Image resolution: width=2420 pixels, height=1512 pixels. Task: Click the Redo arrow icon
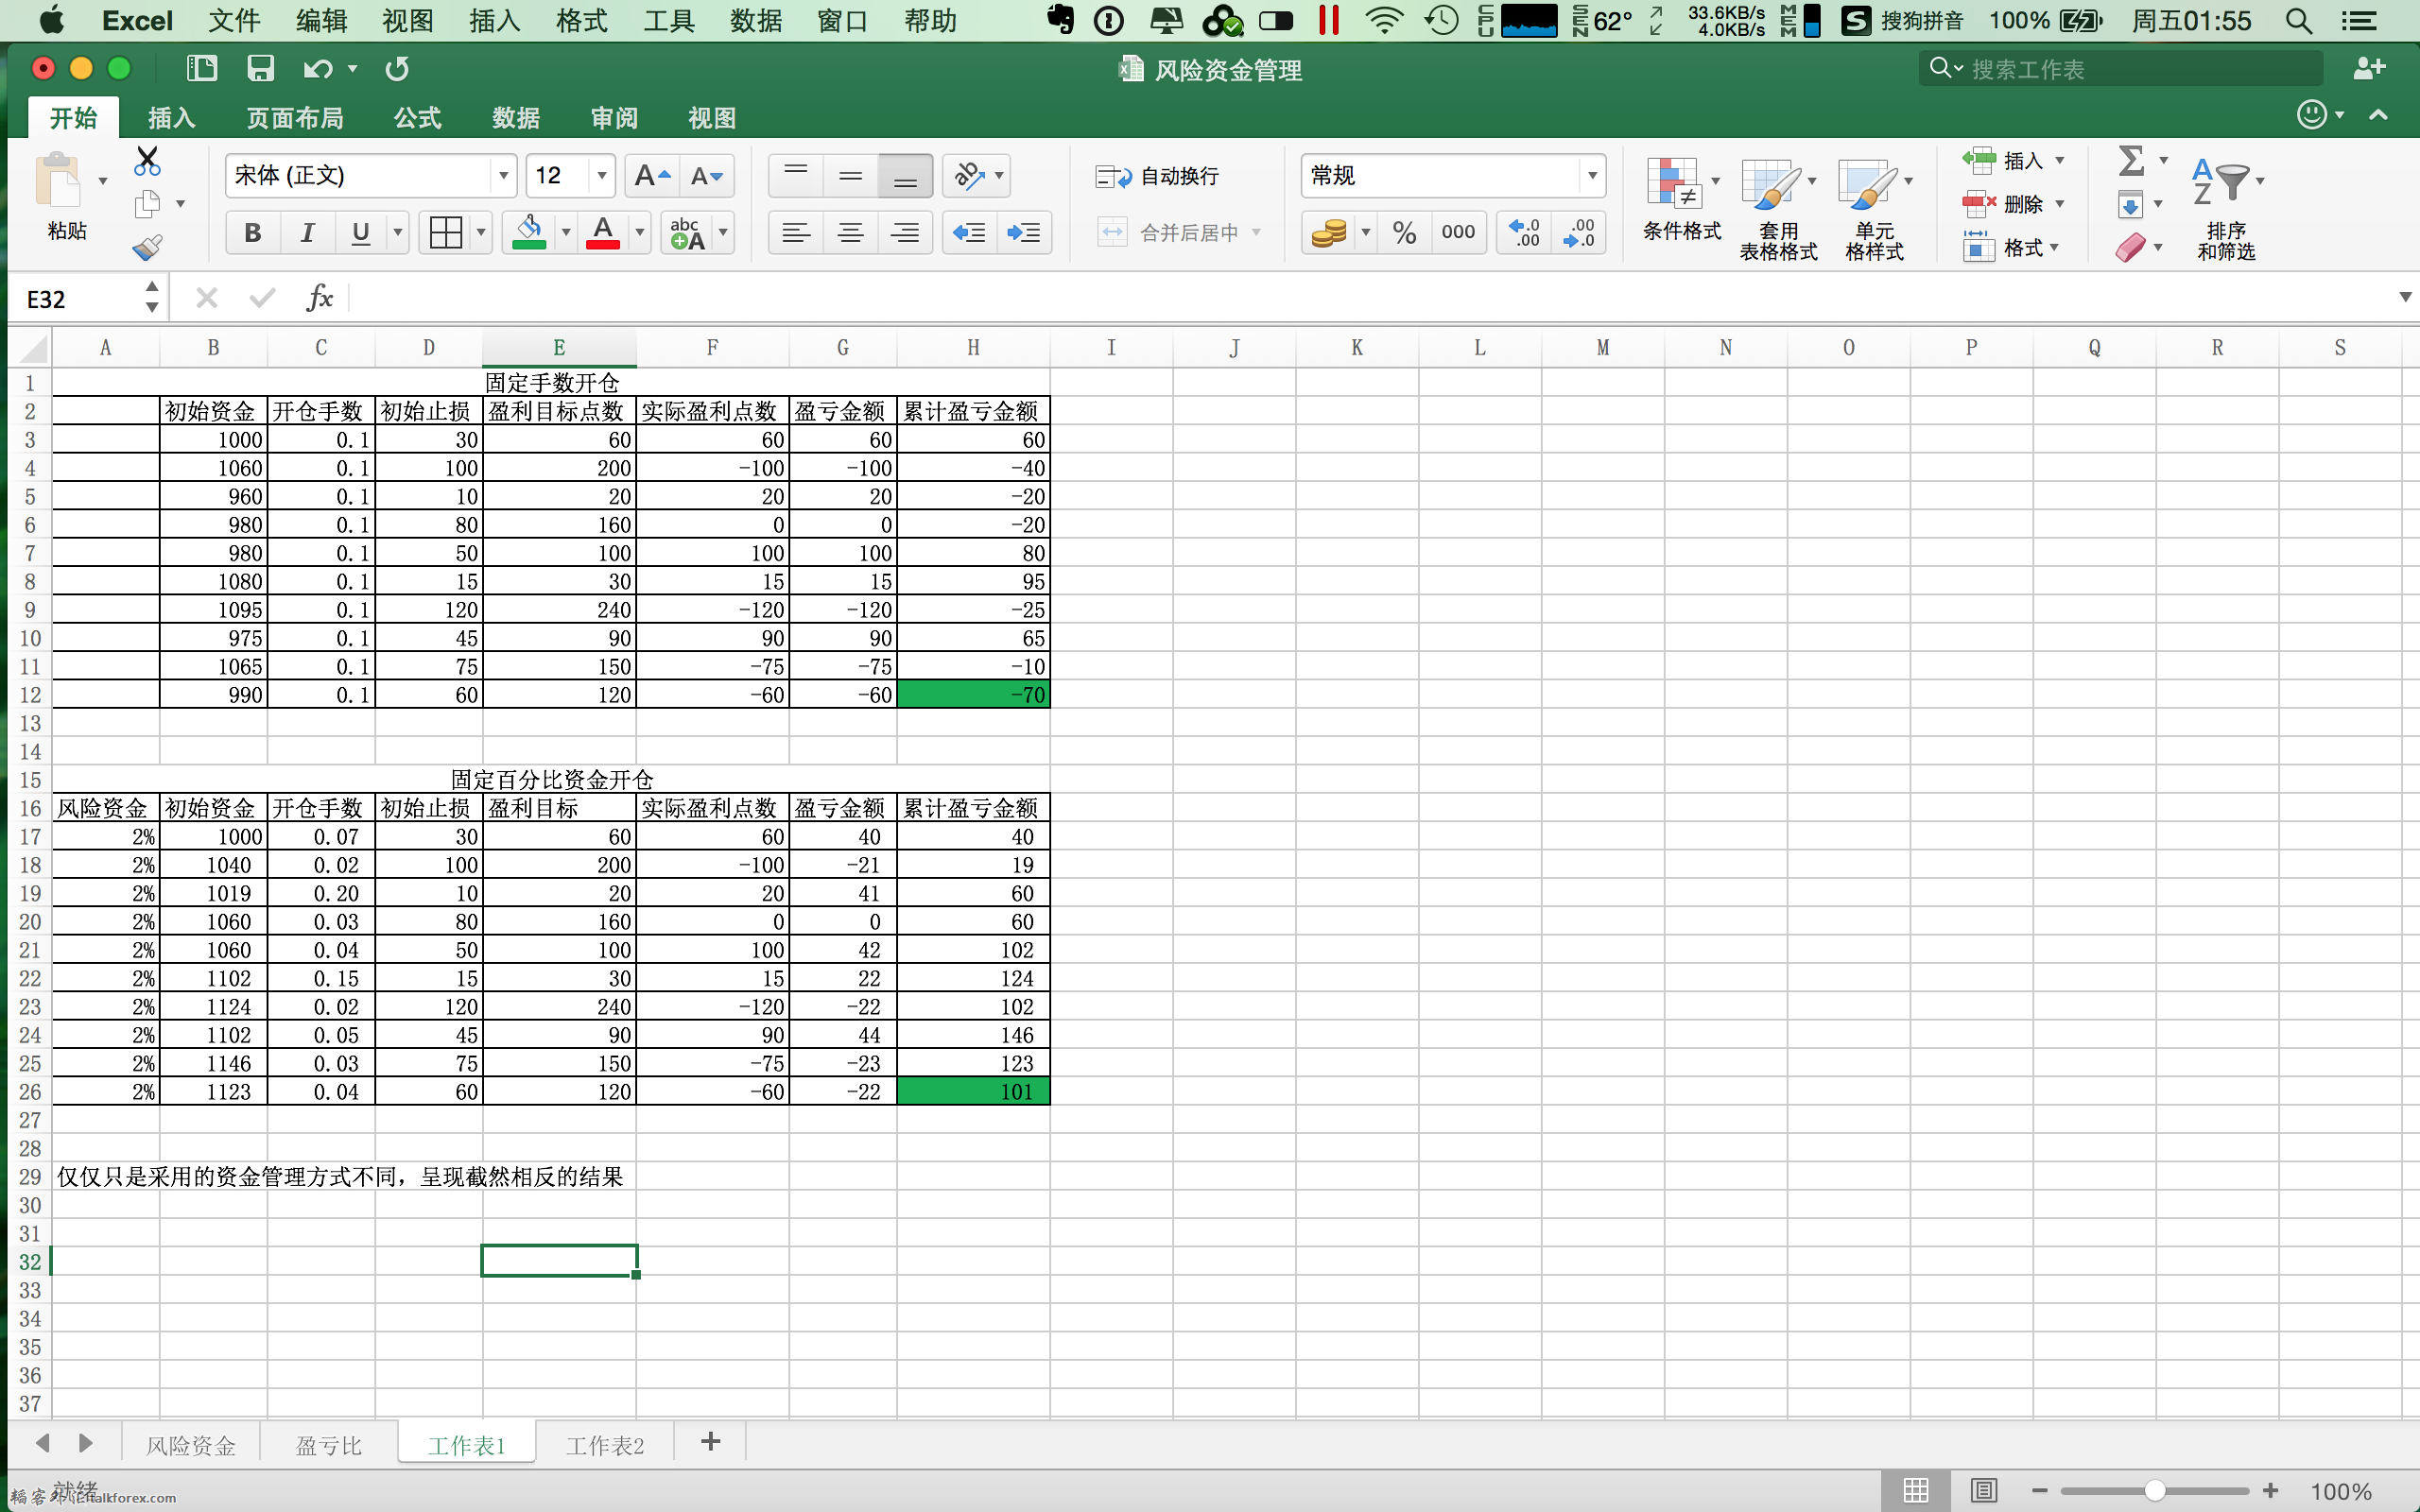[x=397, y=68]
